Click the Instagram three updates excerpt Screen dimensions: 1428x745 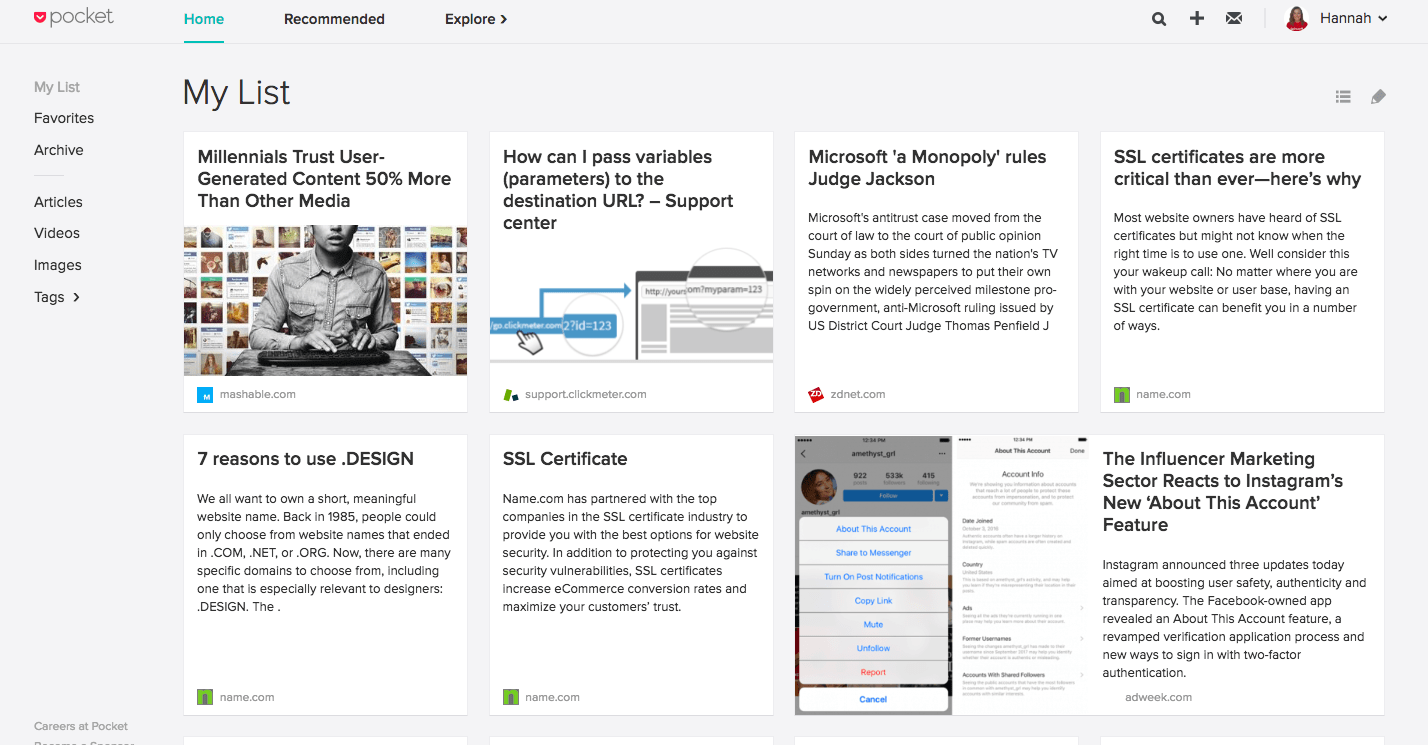click(1234, 619)
